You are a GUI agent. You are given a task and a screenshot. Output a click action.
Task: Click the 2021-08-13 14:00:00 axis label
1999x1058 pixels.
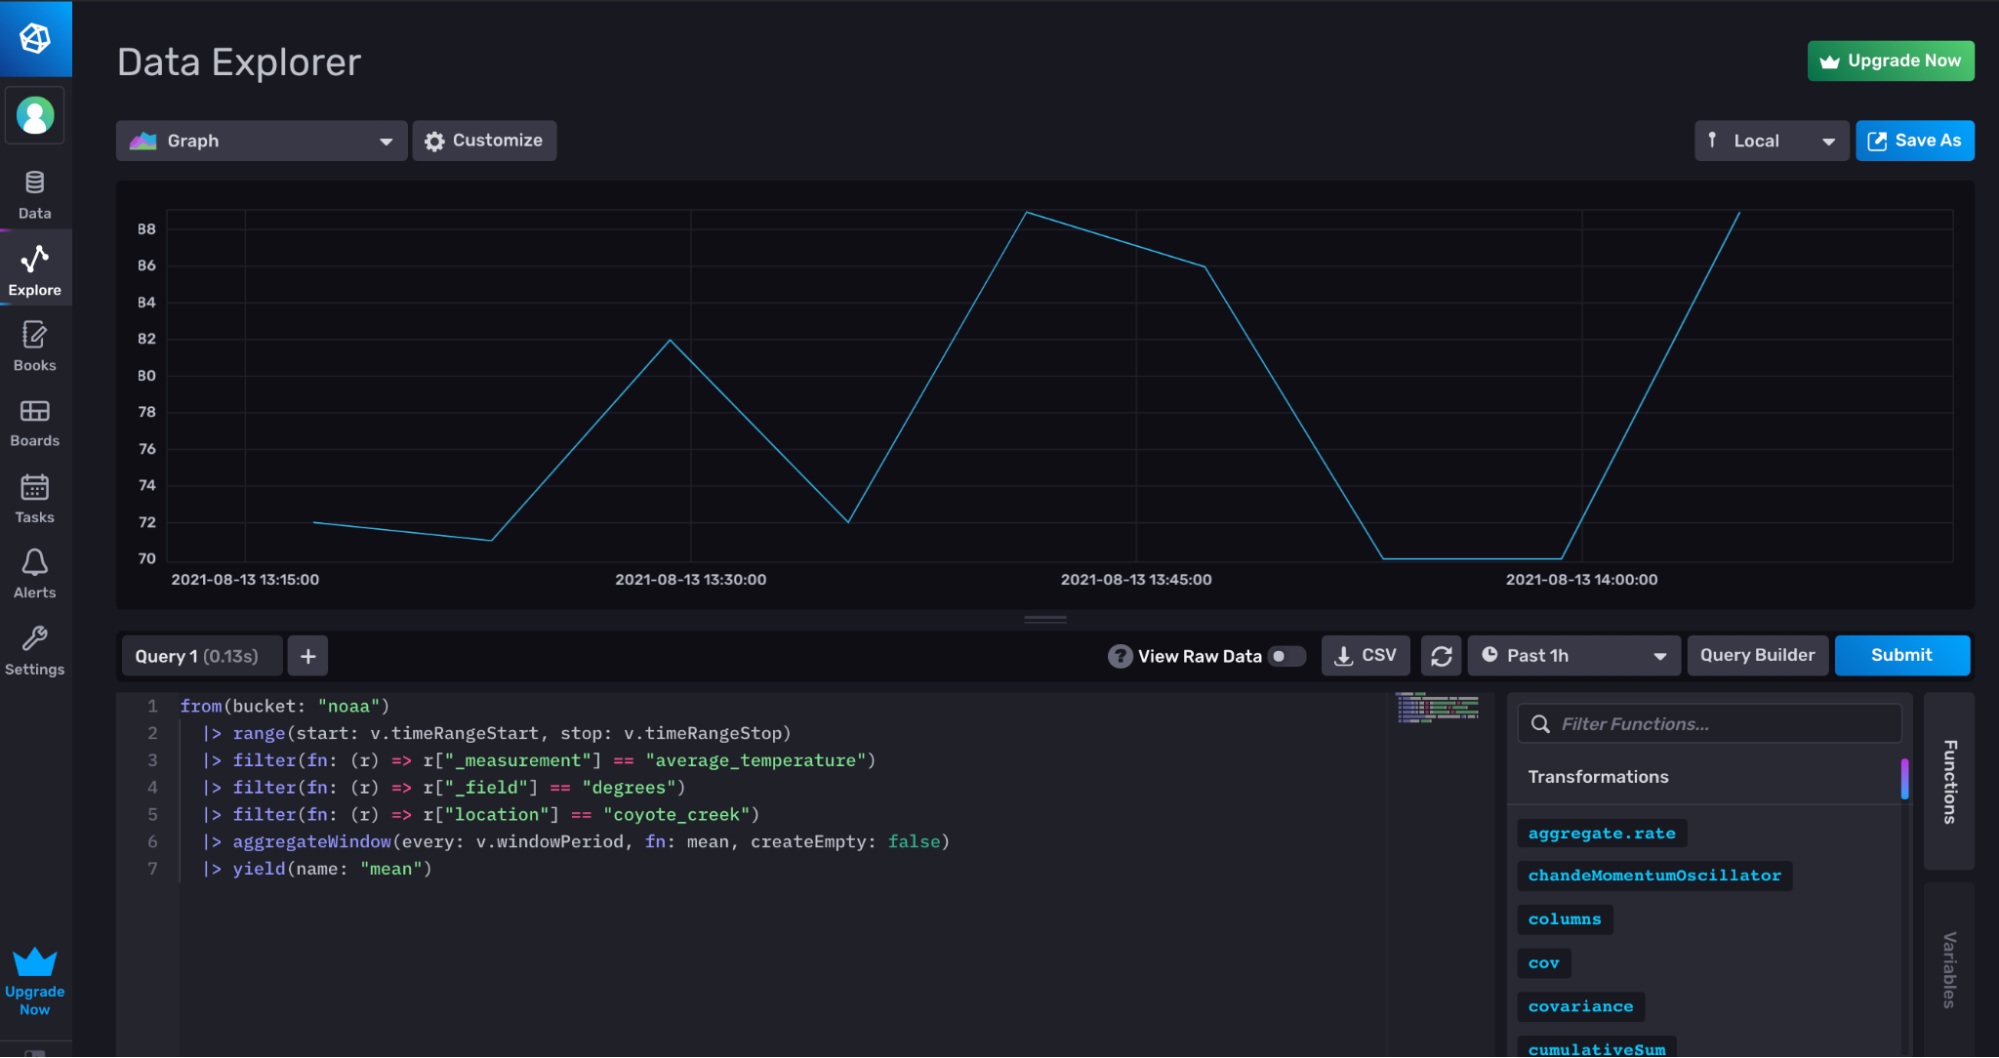pos(1582,580)
